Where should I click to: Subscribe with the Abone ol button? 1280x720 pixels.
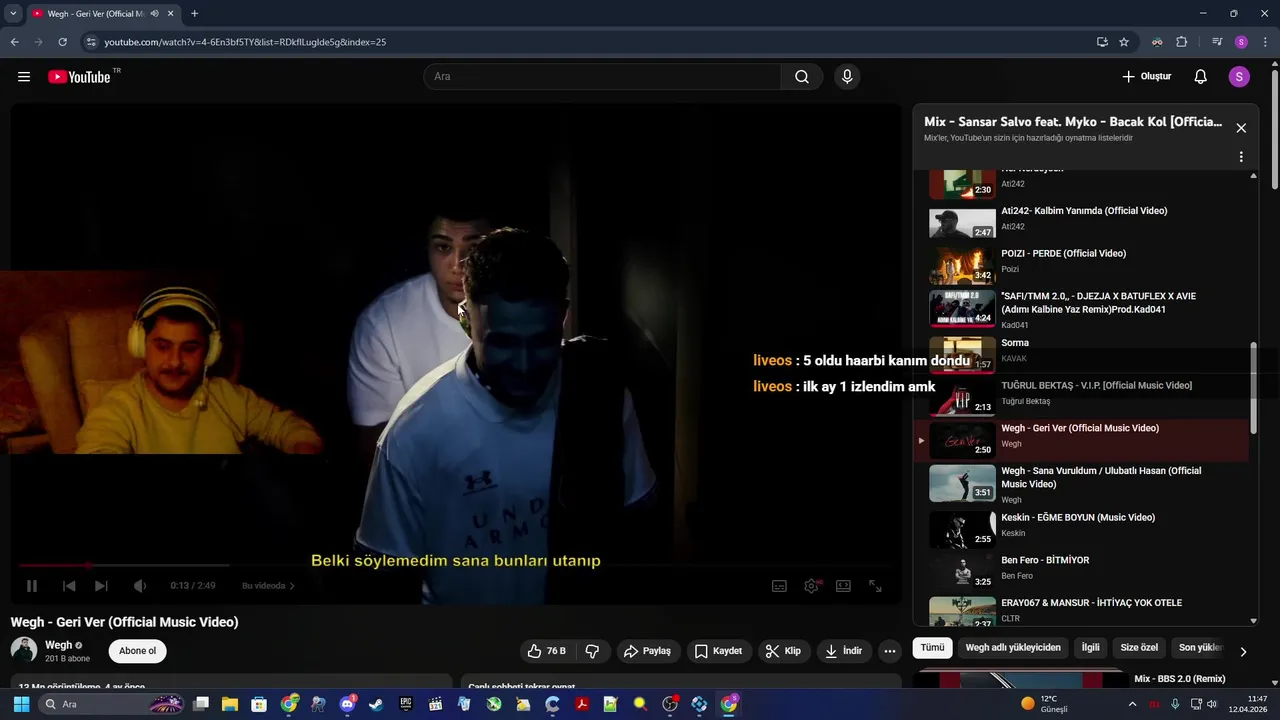click(x=137, y=651)
